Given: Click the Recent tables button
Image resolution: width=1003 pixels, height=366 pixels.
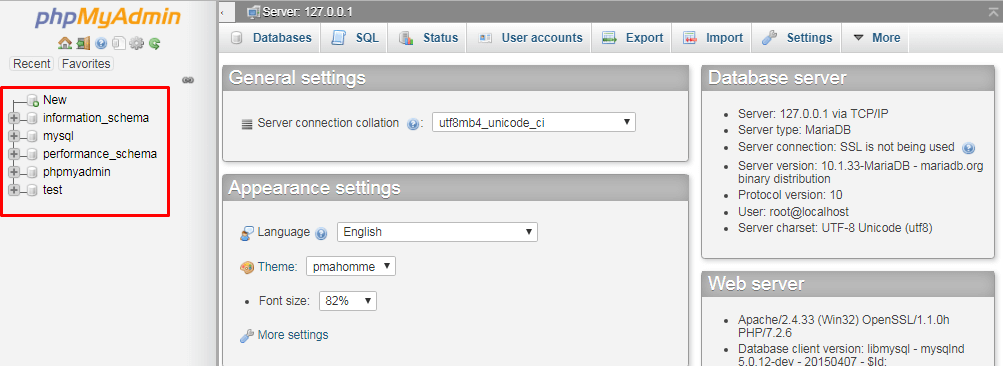Looking at the screenshot, I should point(32,63).
